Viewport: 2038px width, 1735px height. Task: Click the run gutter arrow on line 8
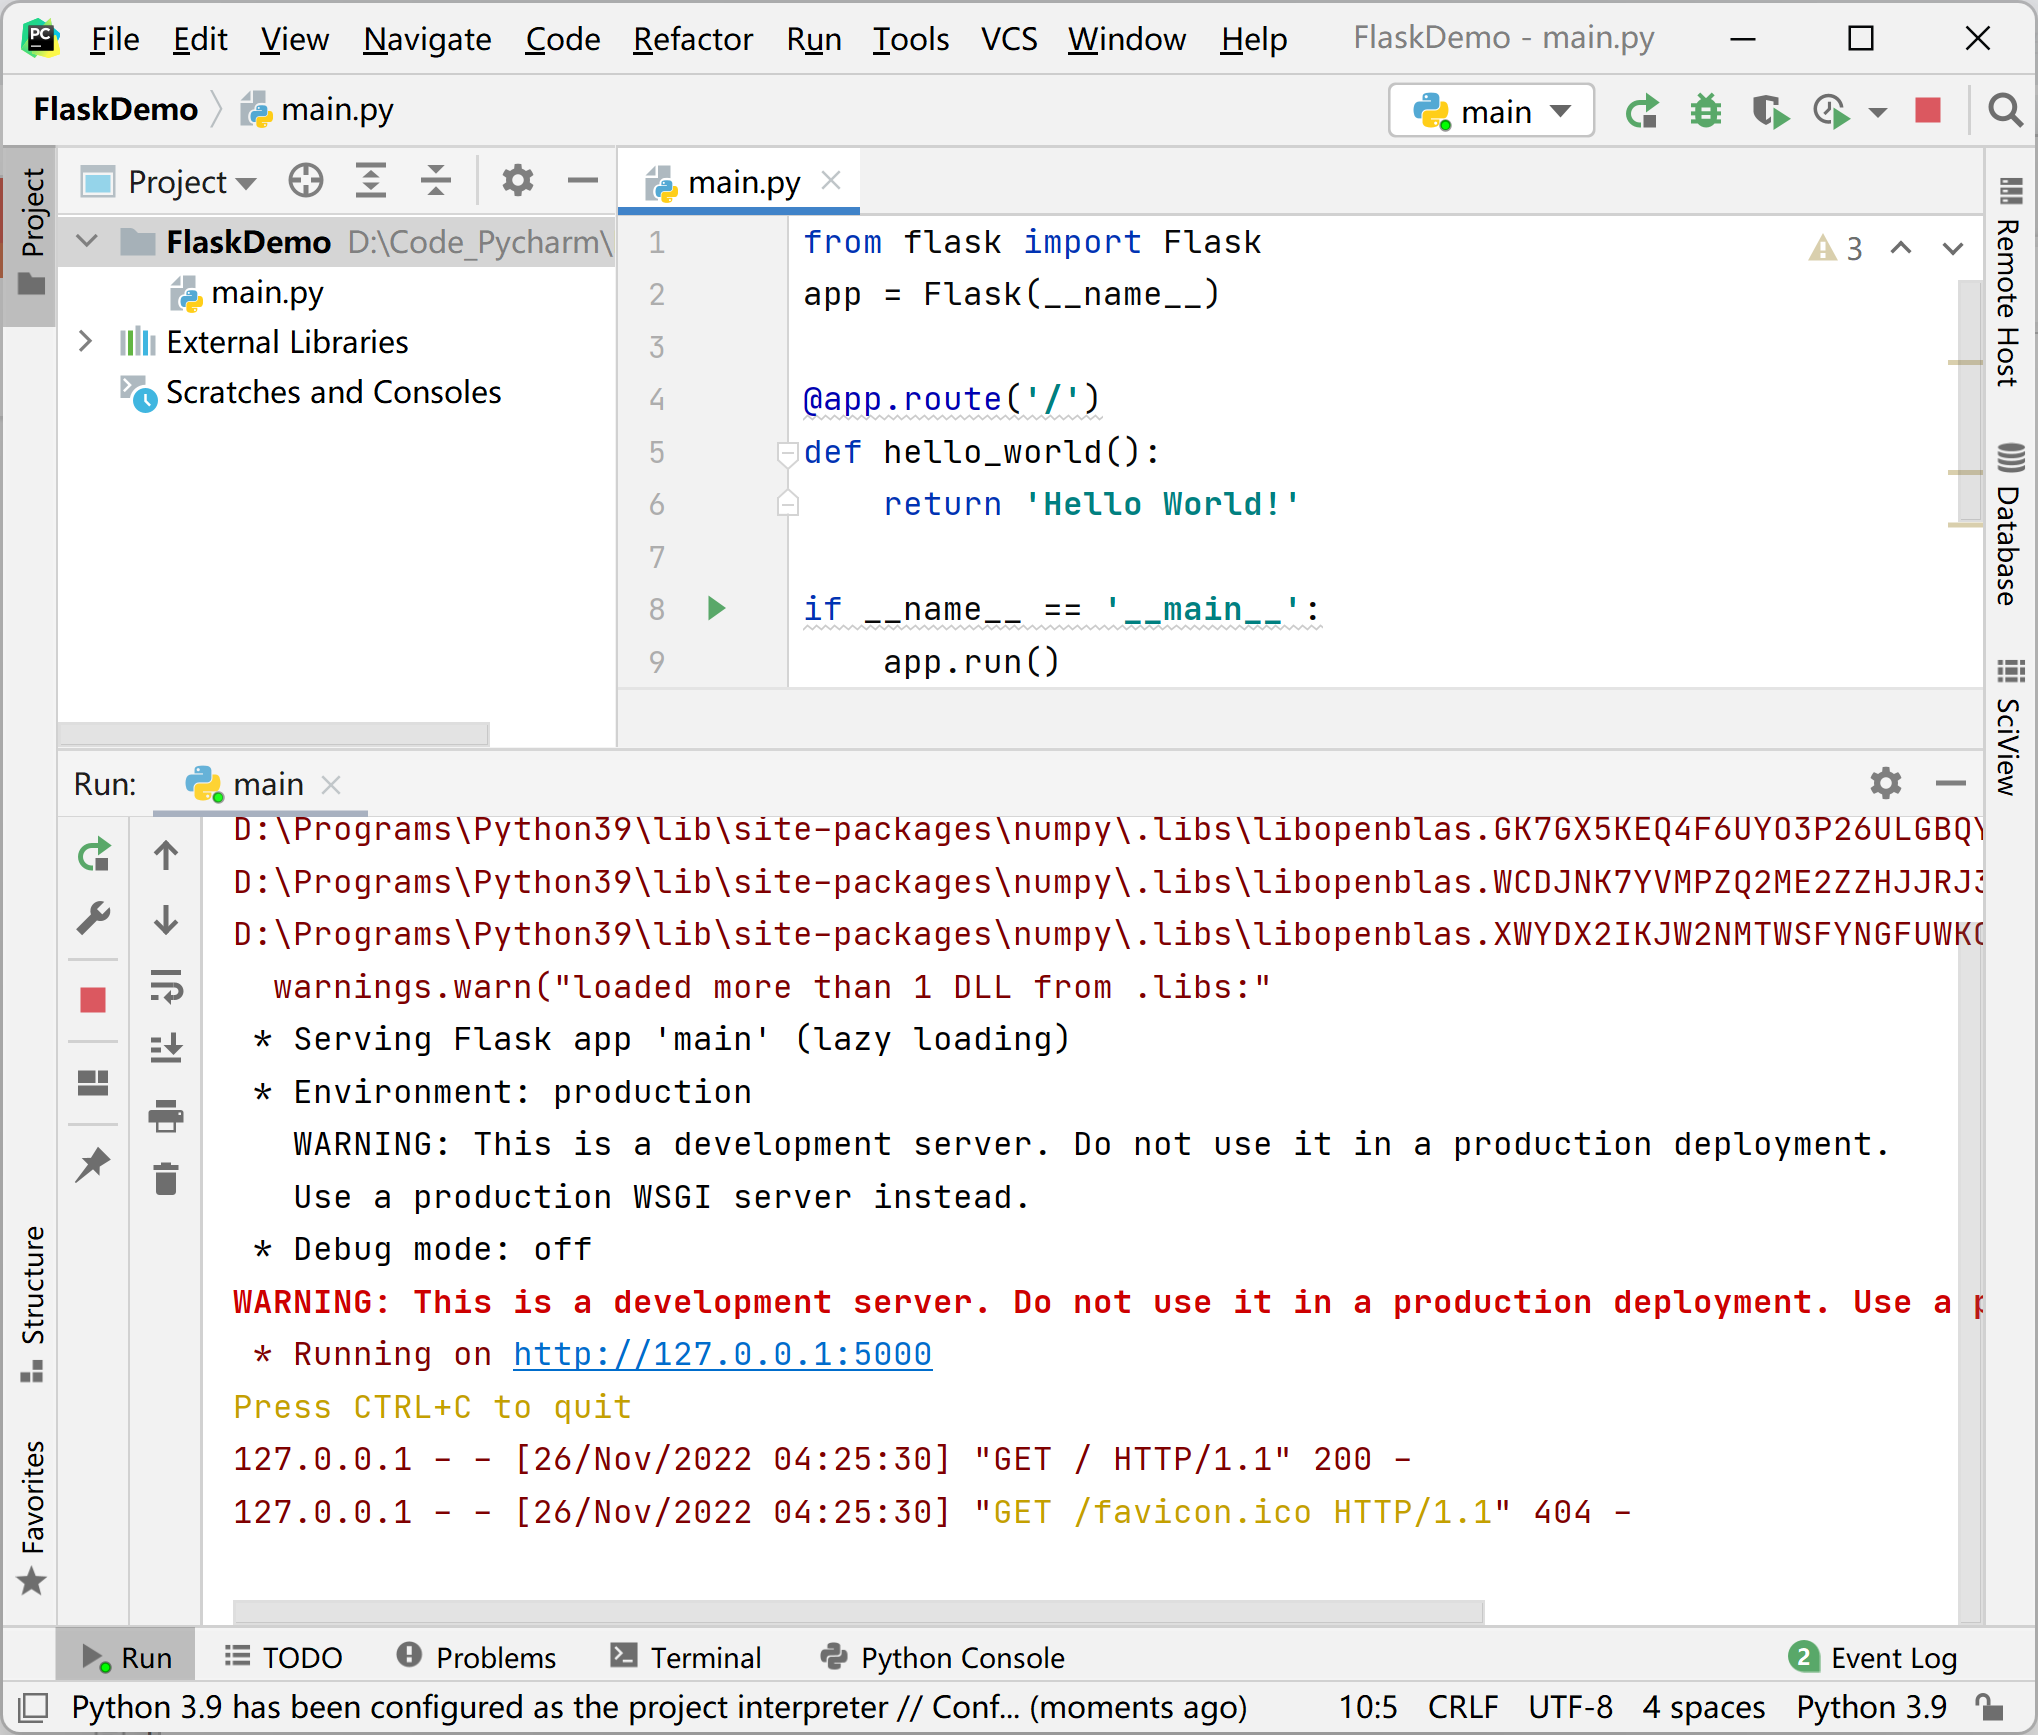[x=716, y=608]
